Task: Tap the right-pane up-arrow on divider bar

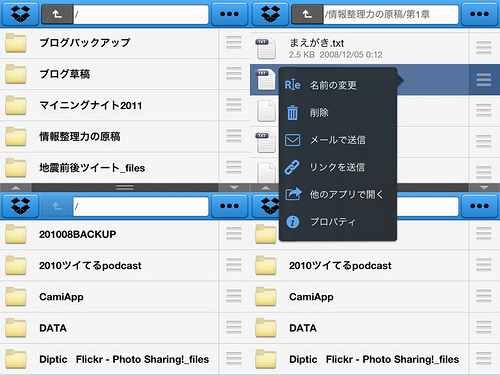Action: click(265, 187)
